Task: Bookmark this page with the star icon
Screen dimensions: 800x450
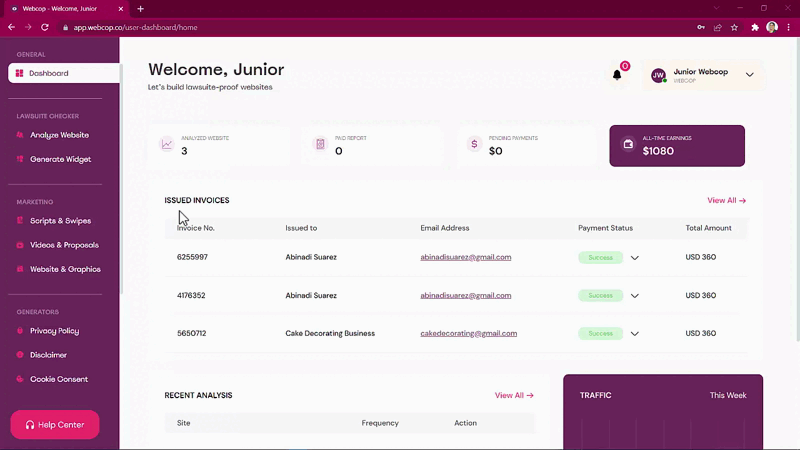Action: point(734,28)
